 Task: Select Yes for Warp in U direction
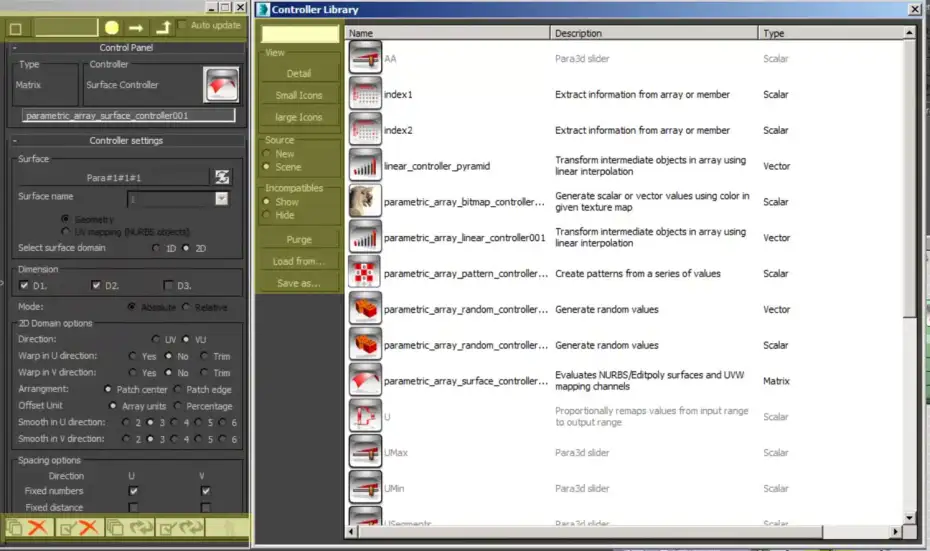pos(133,356)
